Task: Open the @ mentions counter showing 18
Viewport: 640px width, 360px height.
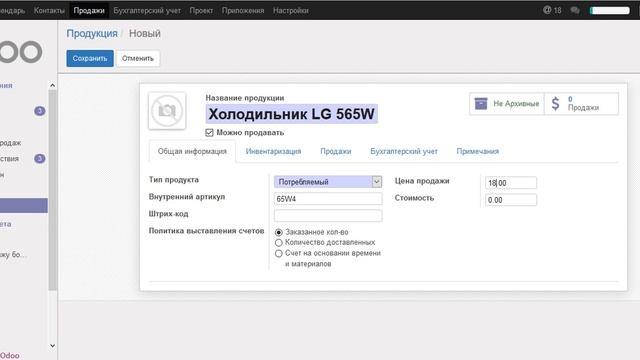Action: coord(552,10)
